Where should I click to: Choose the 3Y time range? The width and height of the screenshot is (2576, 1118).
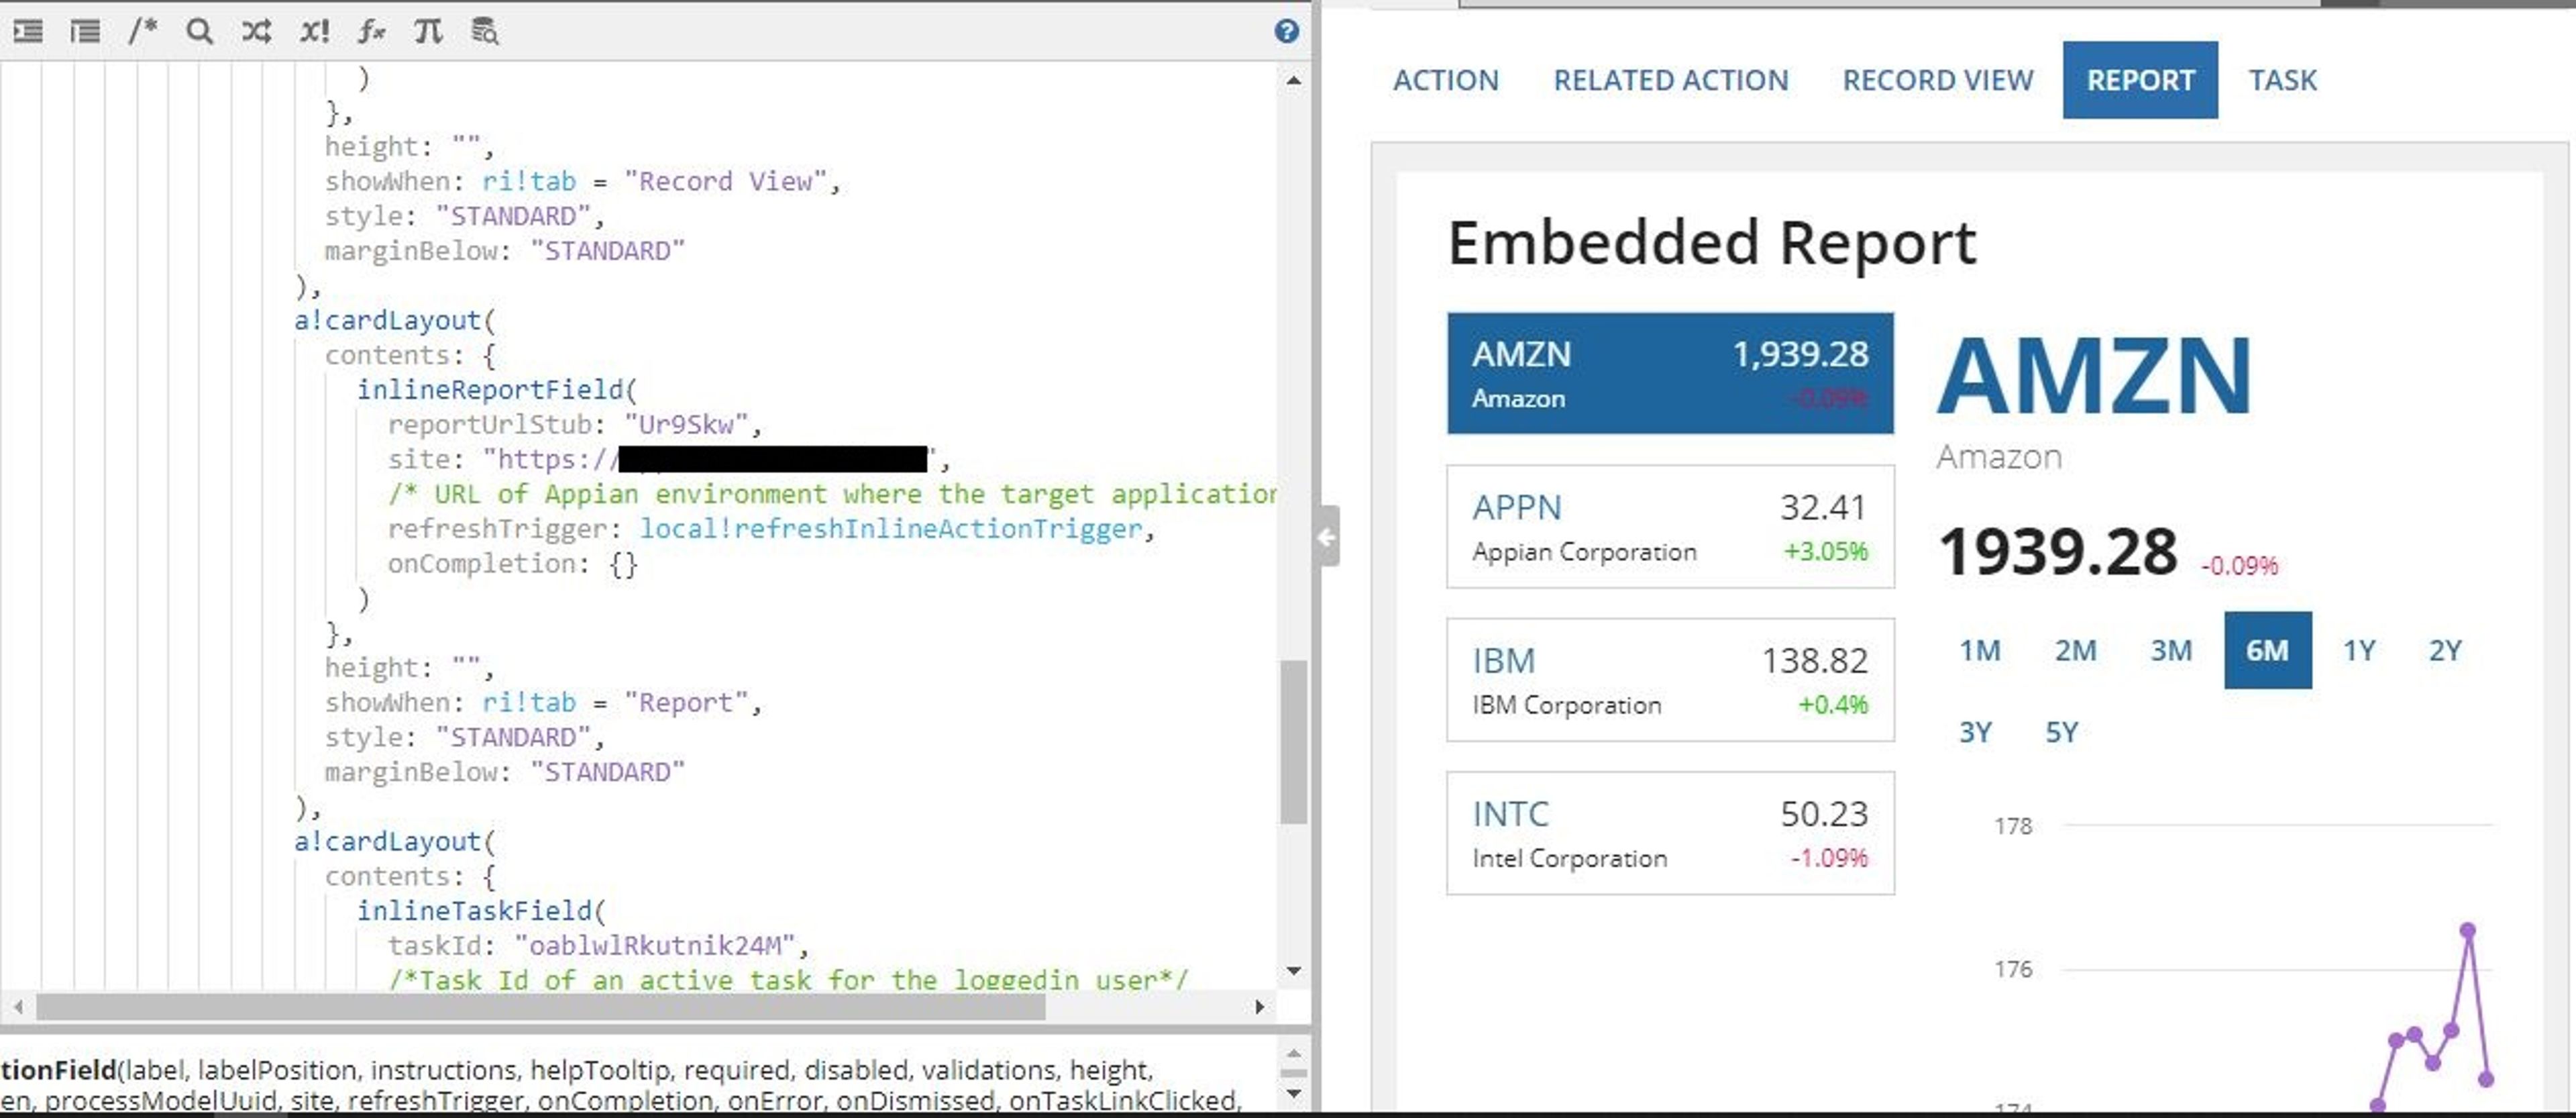pos(1975,732)
